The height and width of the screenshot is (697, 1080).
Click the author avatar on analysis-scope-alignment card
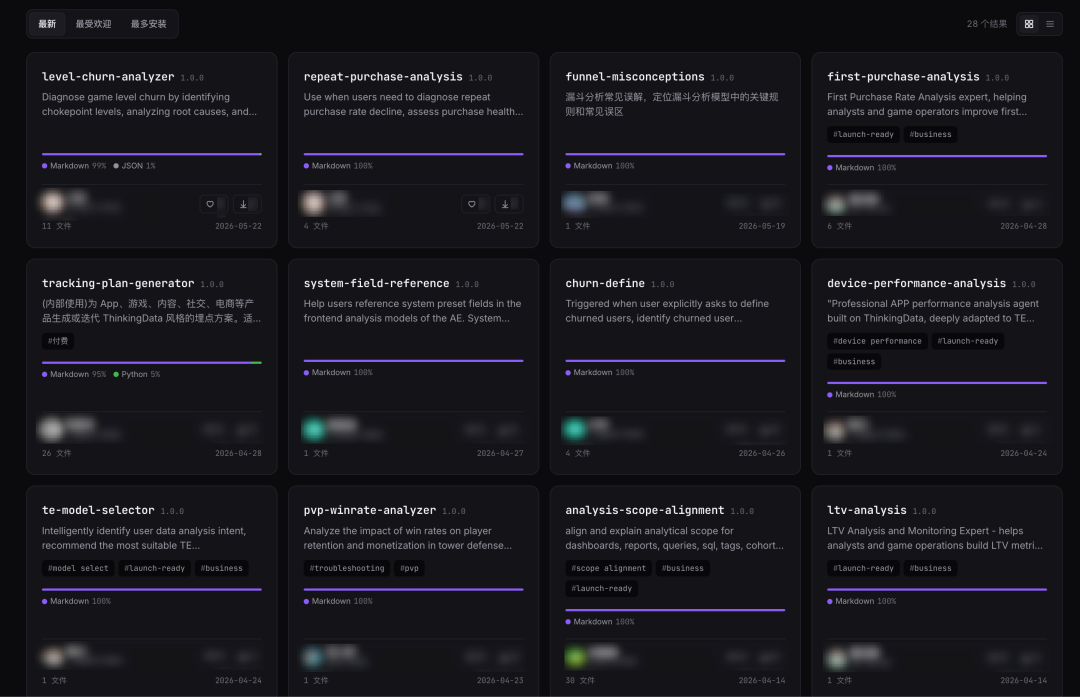pyautogui.click(x=574, y=657)
